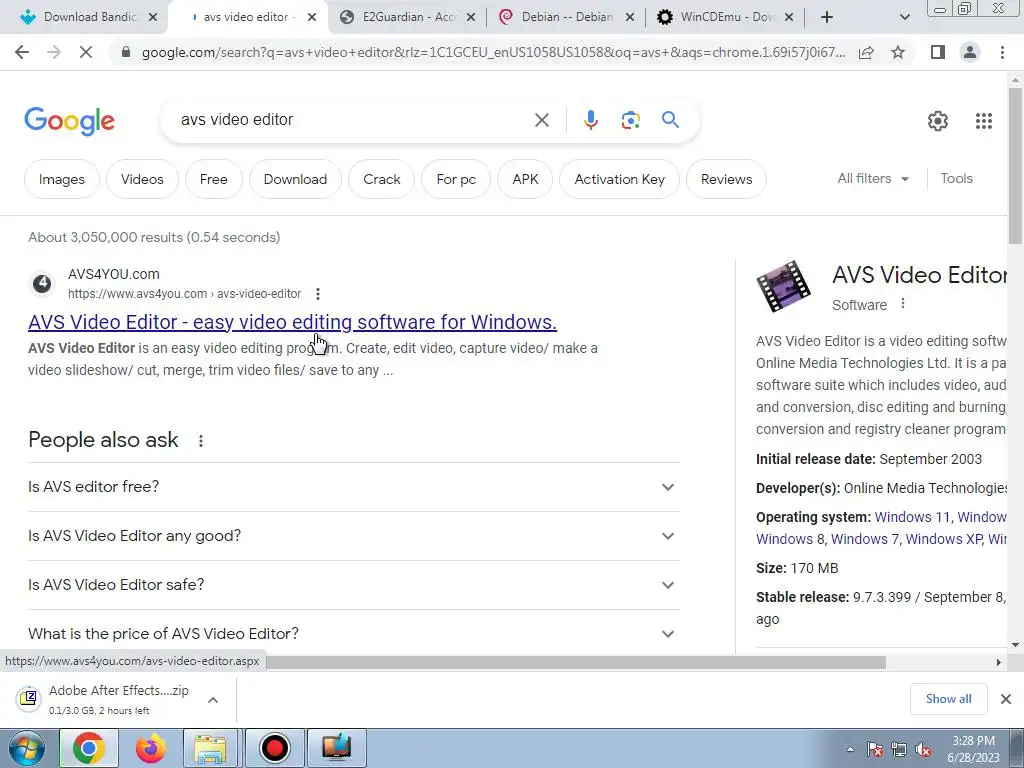Select the Download filter chip
Screen dimensions: 1024x768
295,179
